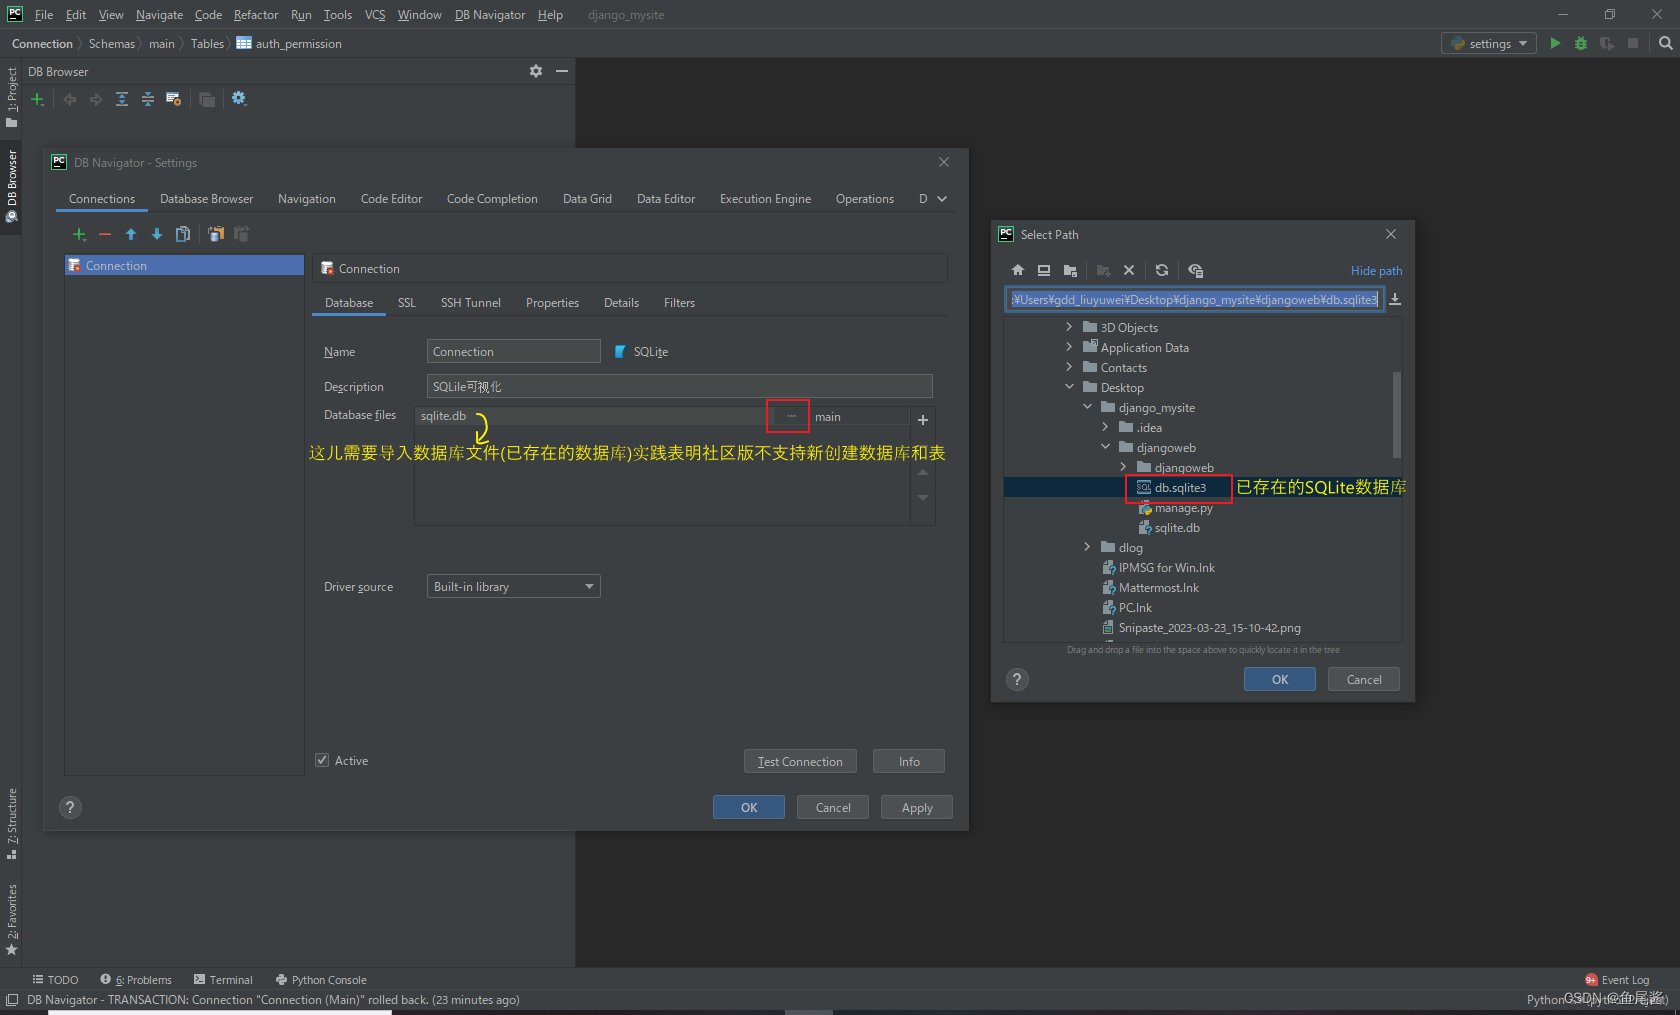This screenshot has width=1680, height=1015.
Task: Start debugging with bug icon
Action: (1581, 43)
